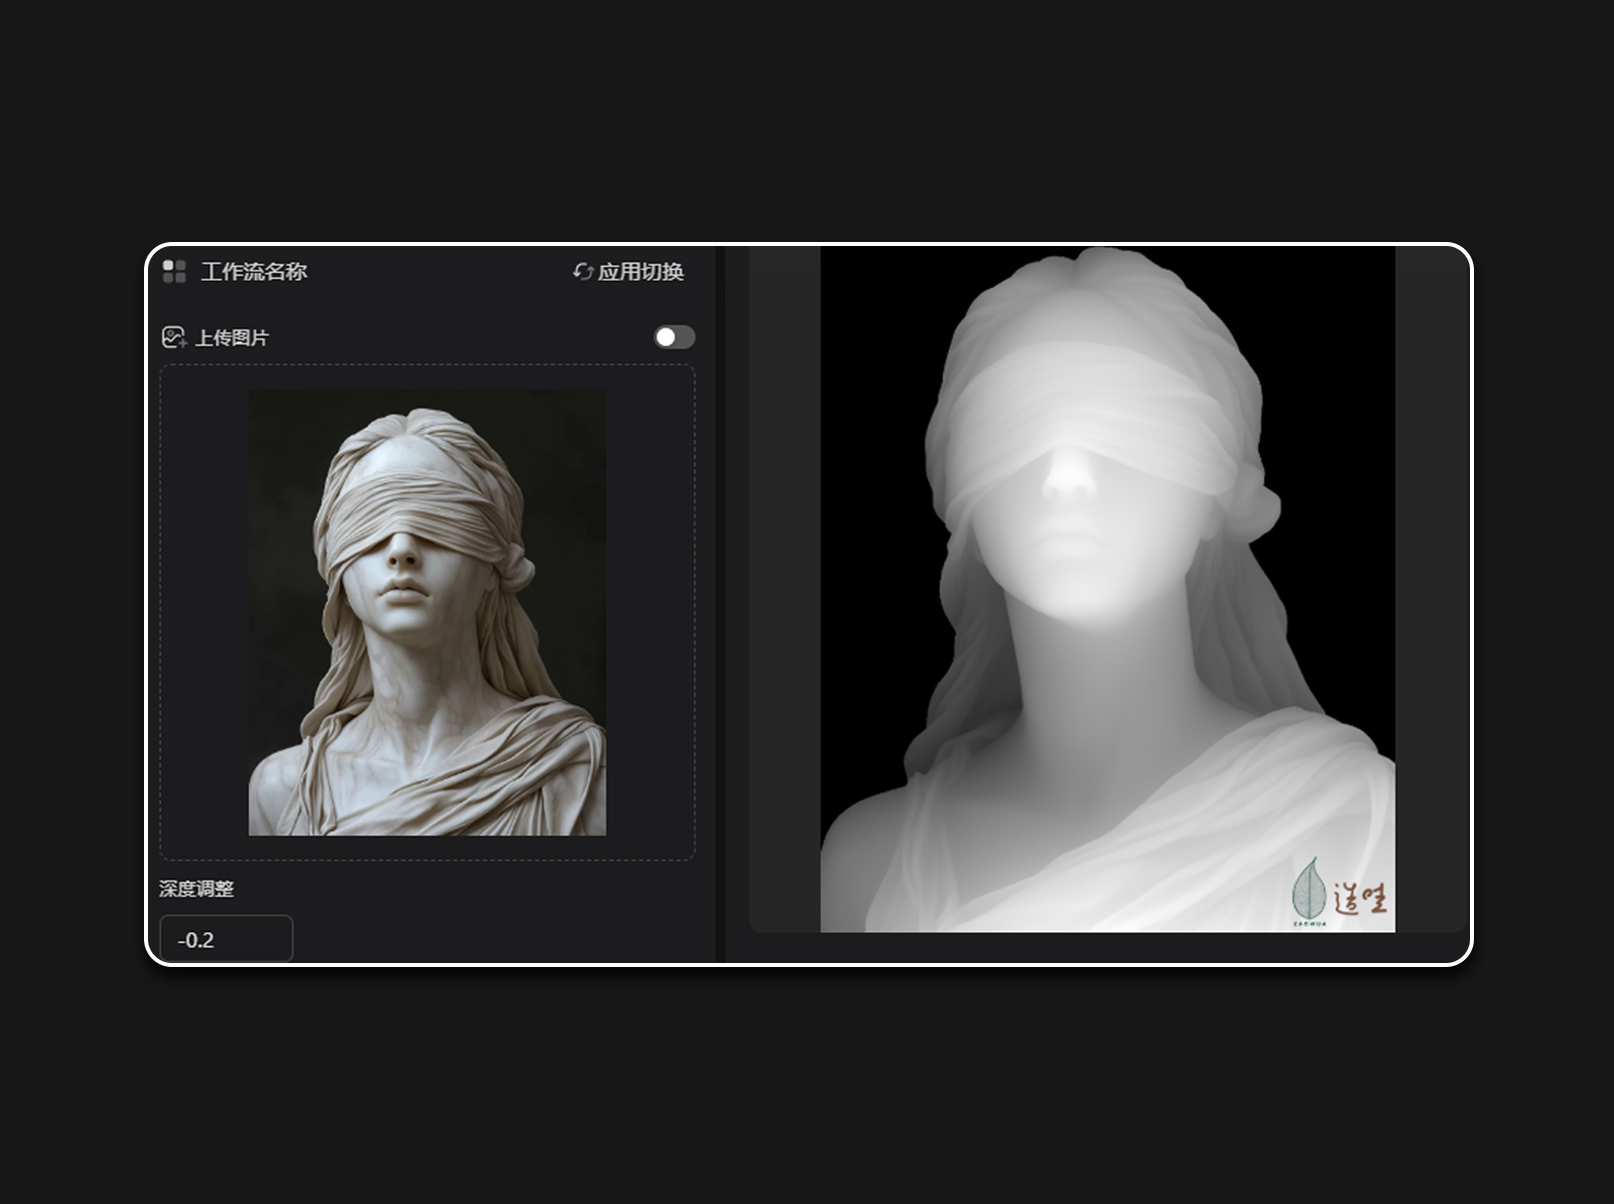Toggle the 上传图片 switch on
The width and height of the screenshot is (1614, 1204).
[x=674, y=337]
